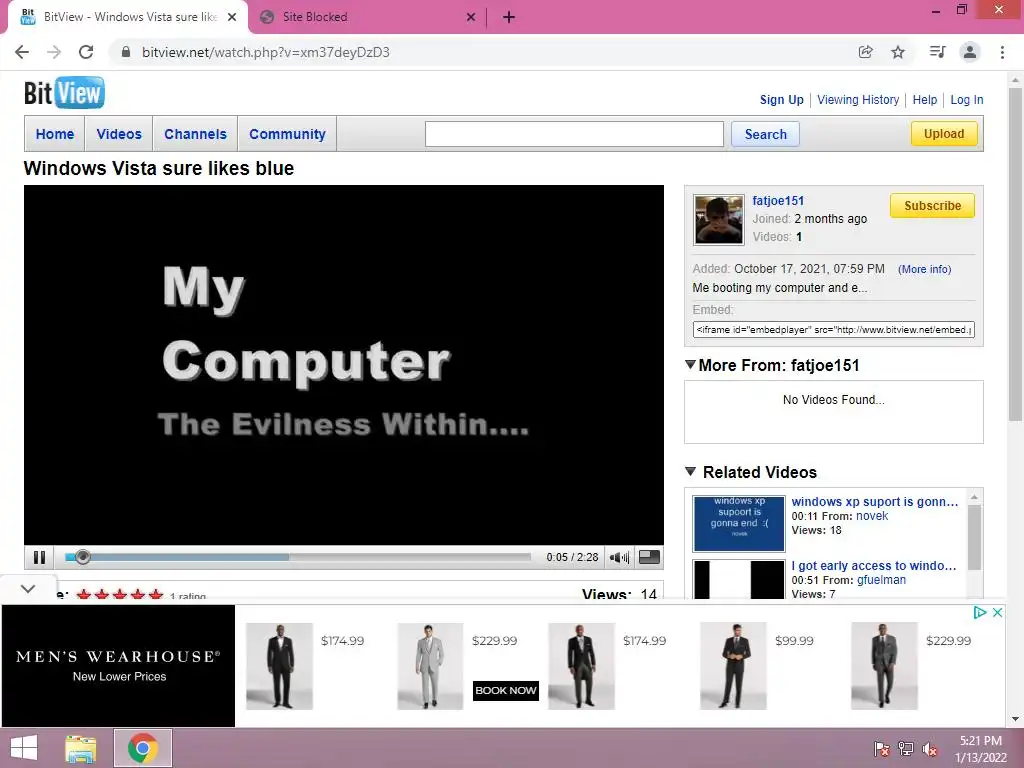Click the Search button
Image resolution: width=1024 pixels, height=768 pixels.
click(765, 134)
